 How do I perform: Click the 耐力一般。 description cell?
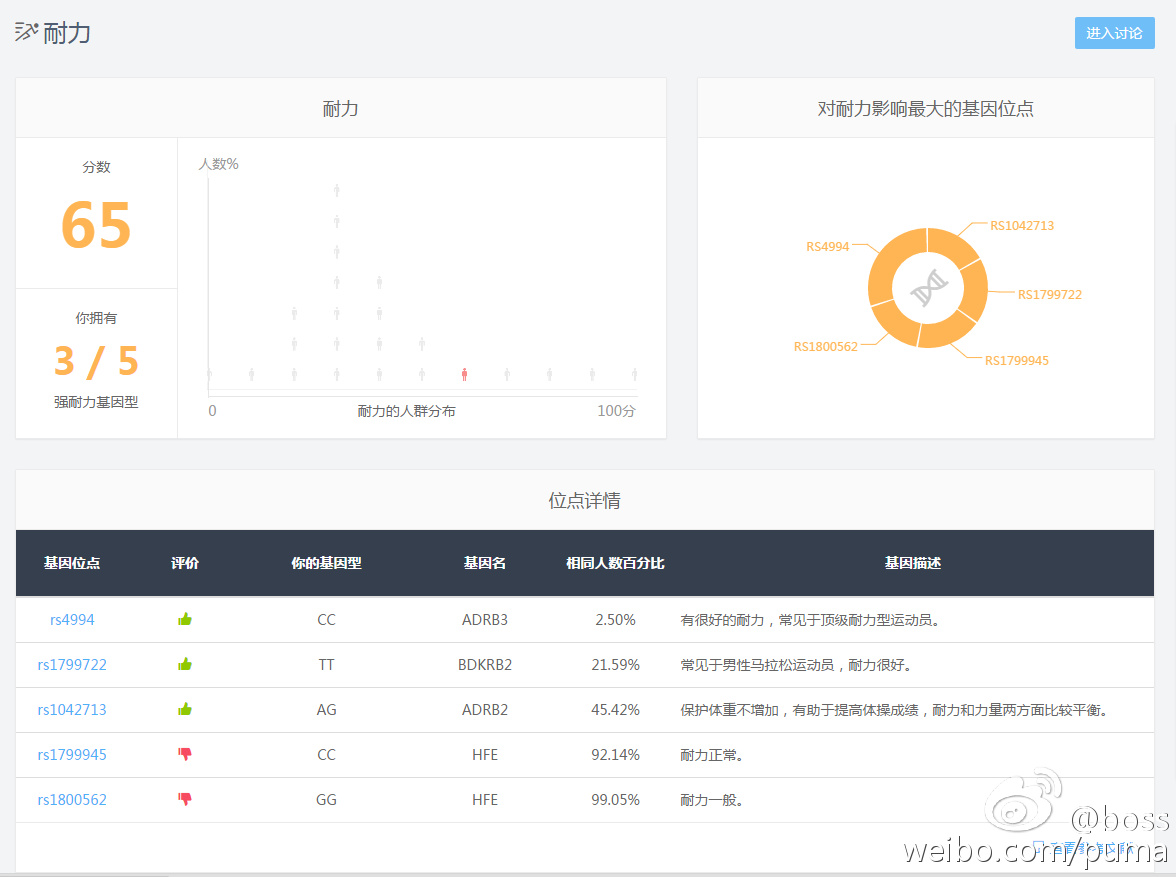click(x=712, y=800)
